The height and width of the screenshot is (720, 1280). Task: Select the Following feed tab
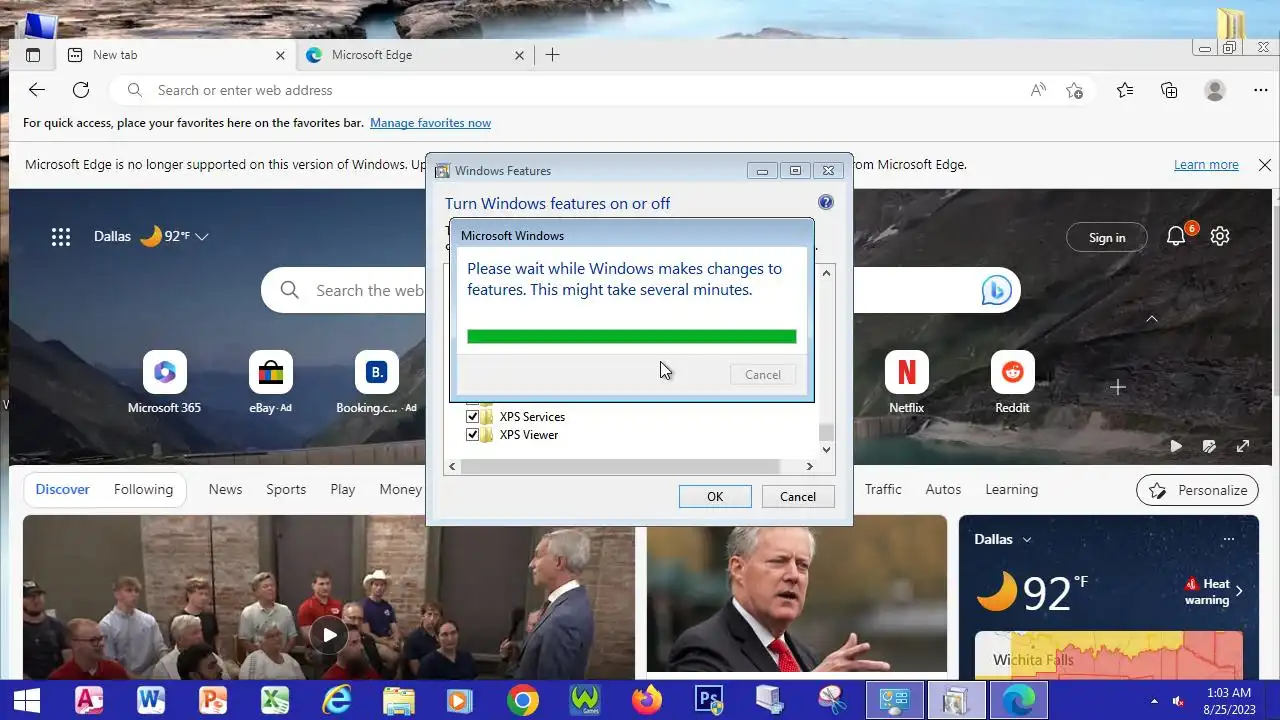coord(143,489)
